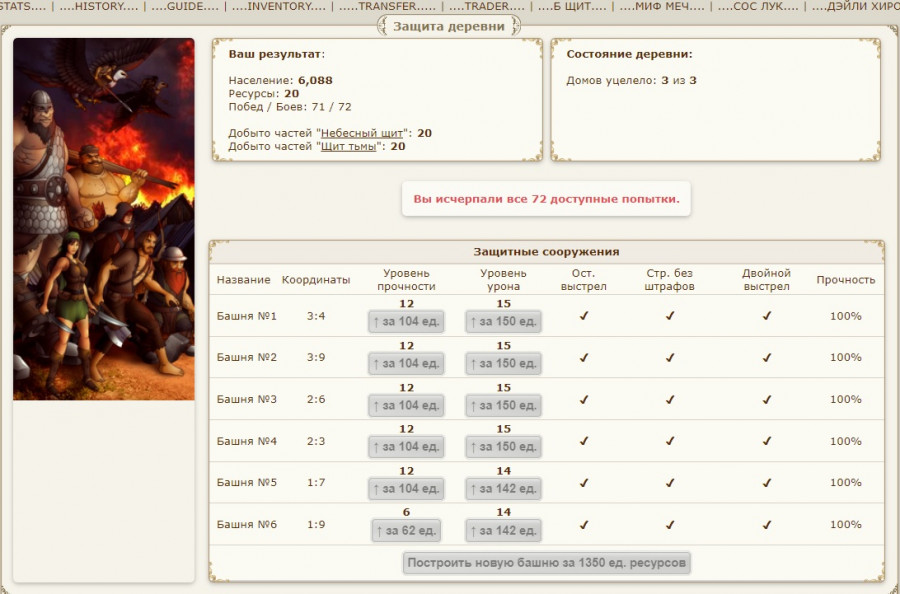The height and width of the screenshot is (594, 900).
Task: Click Стр. без штрафов checkmark for Башня №6
Action: coord(669,525)
